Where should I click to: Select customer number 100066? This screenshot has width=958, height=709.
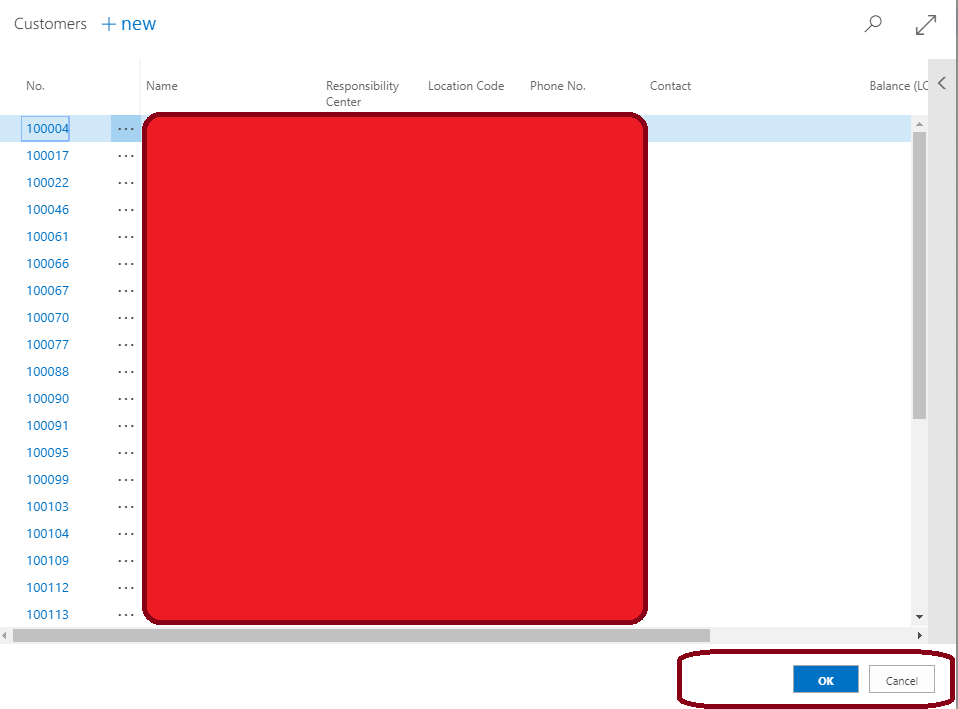pyautogui.click(x=47, y=263)
